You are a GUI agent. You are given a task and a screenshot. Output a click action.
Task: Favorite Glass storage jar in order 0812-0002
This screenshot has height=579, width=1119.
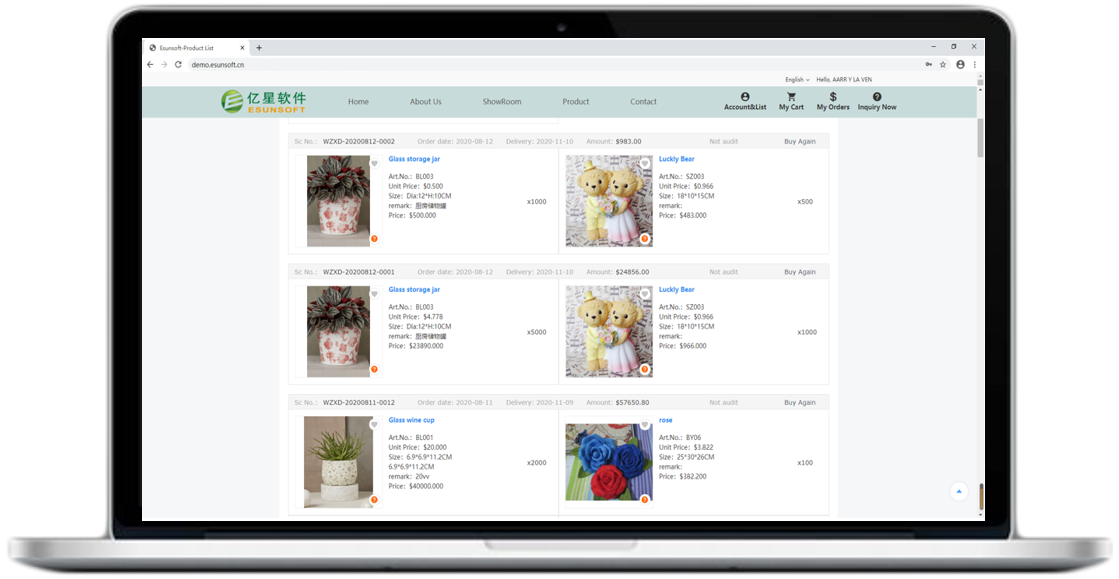click(374, 163)
